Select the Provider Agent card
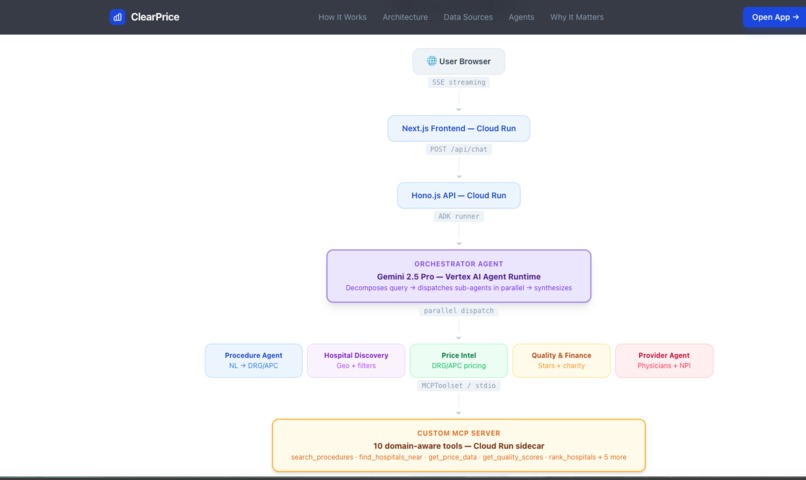The image size is (806, 480). pyautogui.click(x=664, y=360)
